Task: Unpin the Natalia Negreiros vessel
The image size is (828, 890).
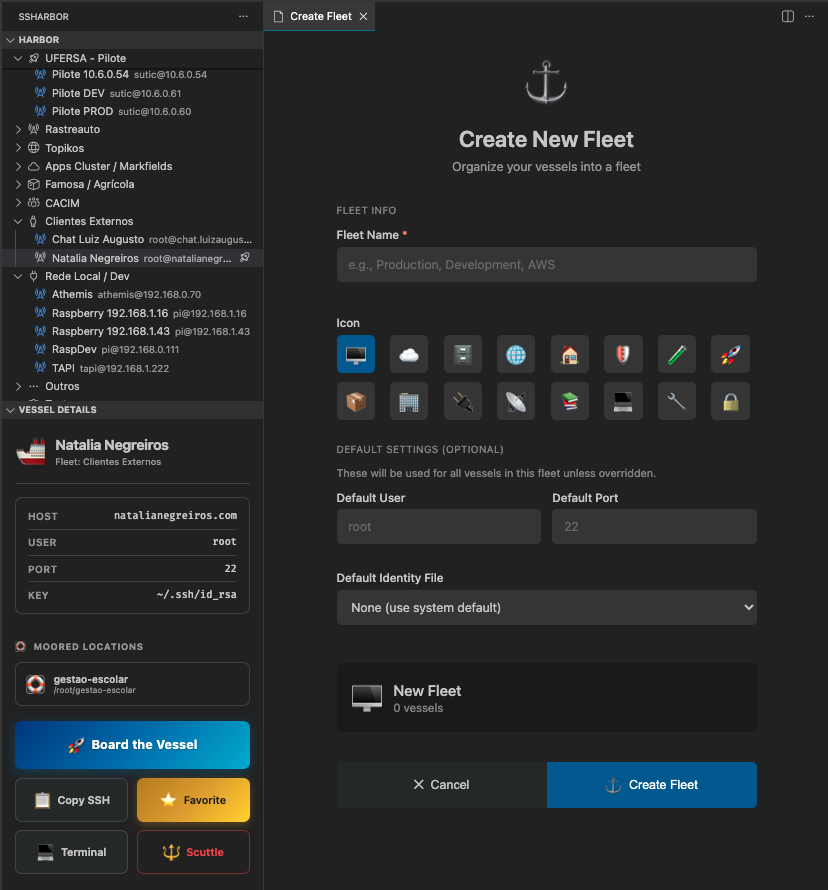Action: [x=242, y=258]
